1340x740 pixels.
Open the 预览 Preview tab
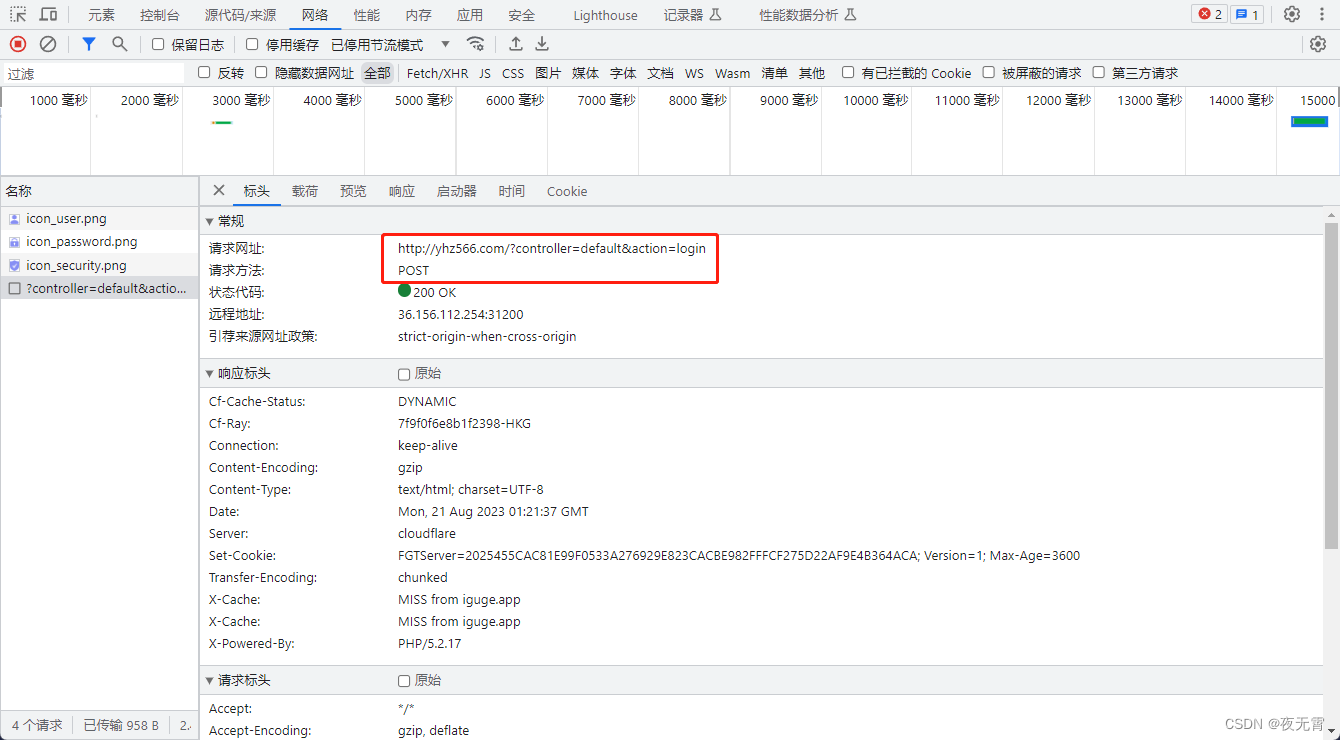tap(353, 191)
